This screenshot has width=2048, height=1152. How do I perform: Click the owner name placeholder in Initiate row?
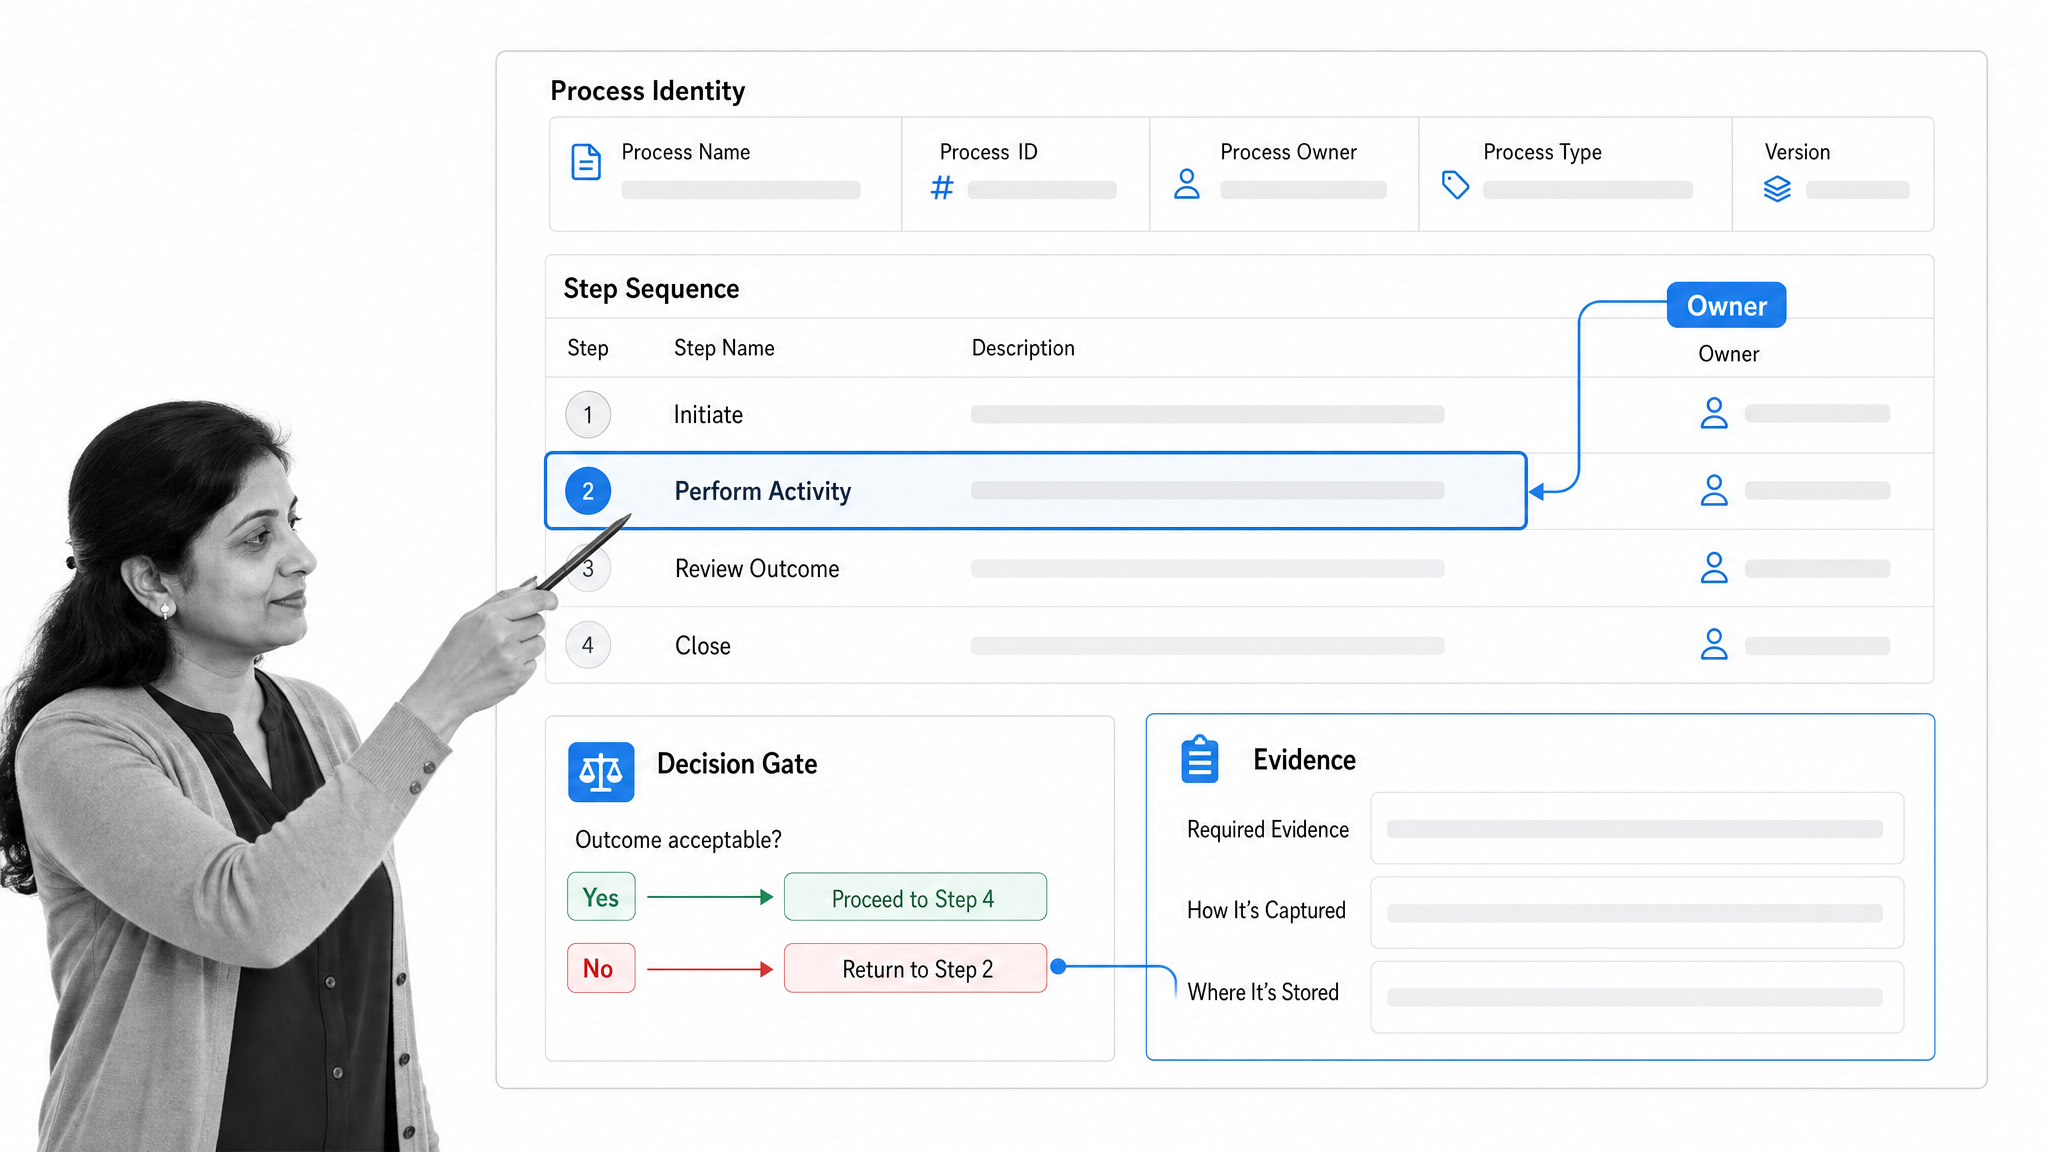tap(1817, 413)
